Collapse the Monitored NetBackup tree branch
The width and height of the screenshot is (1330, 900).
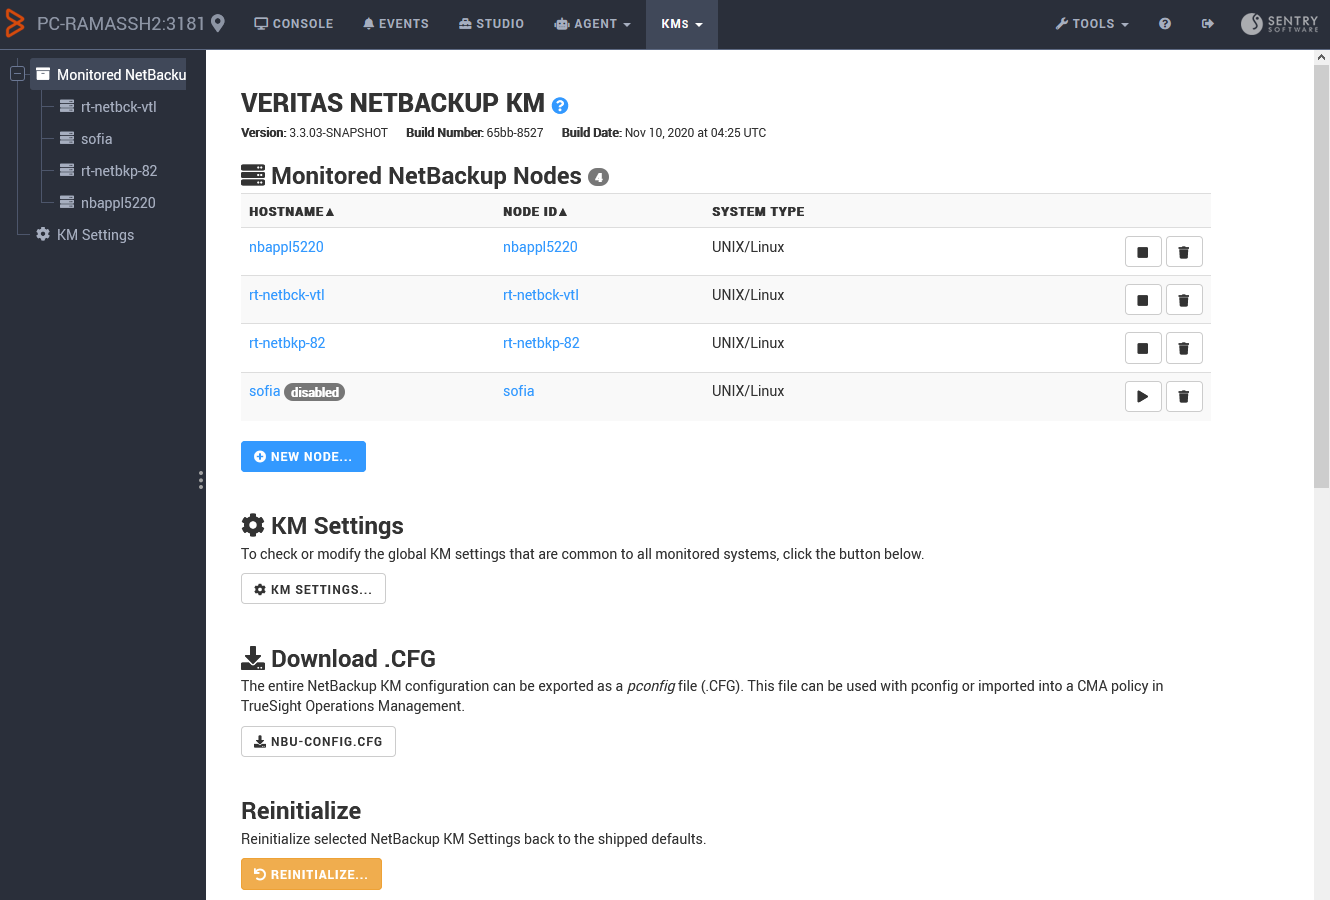coord(17,73)
